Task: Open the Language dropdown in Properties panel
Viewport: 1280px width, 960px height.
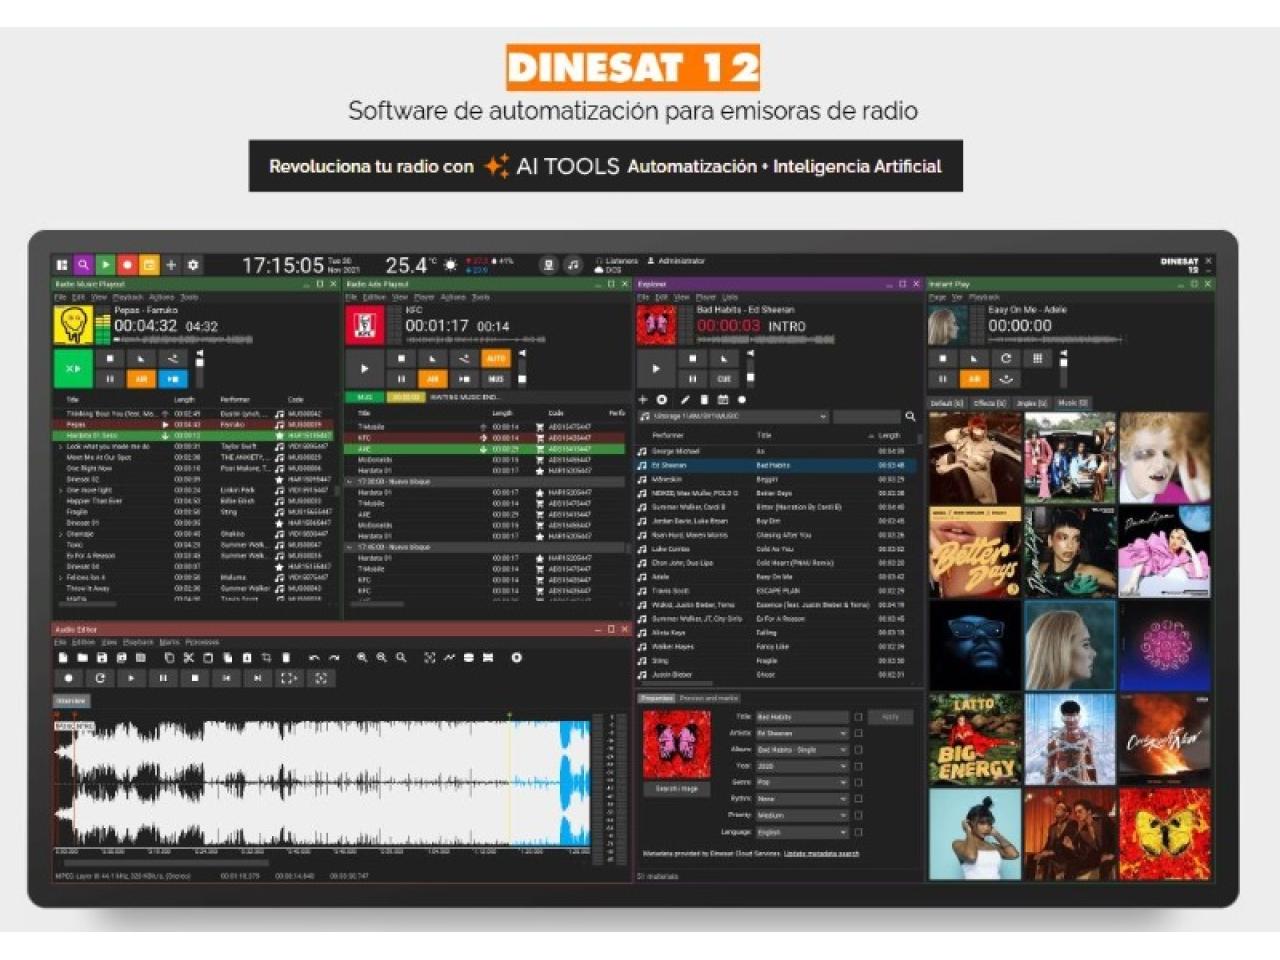Action: point(802,832)
